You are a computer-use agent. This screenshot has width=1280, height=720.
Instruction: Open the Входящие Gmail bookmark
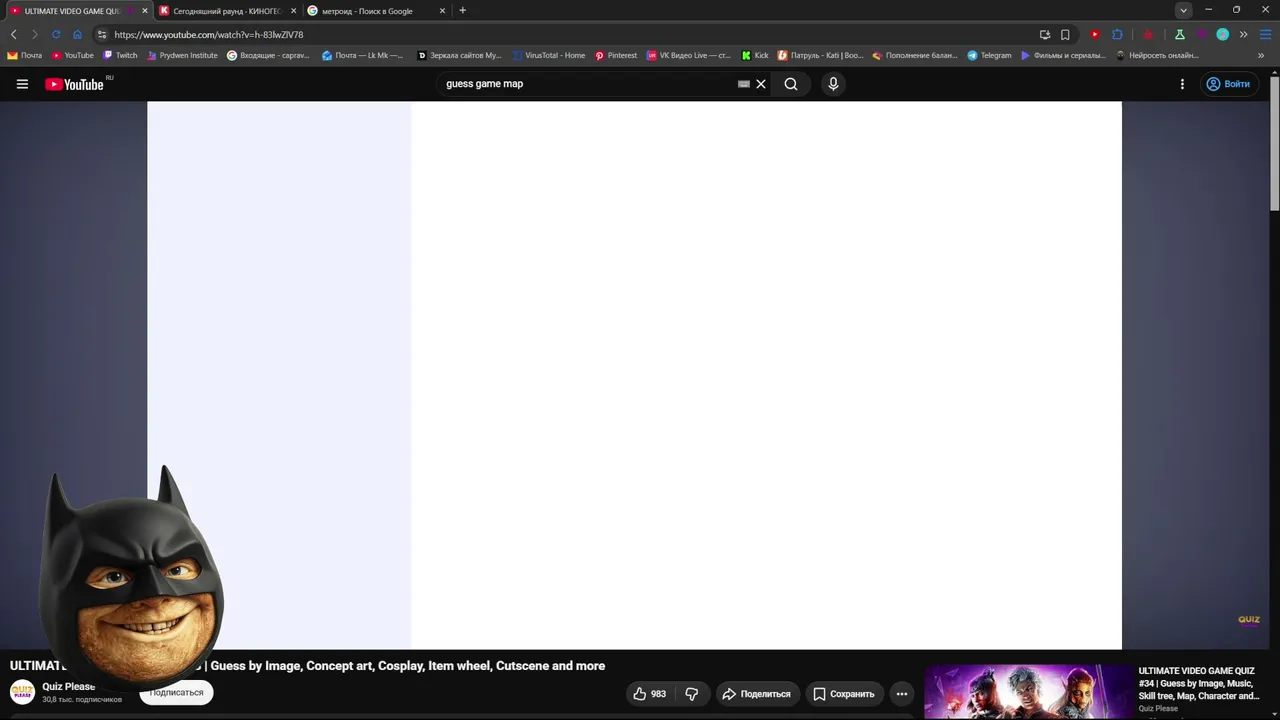click(x=268, y=56)
